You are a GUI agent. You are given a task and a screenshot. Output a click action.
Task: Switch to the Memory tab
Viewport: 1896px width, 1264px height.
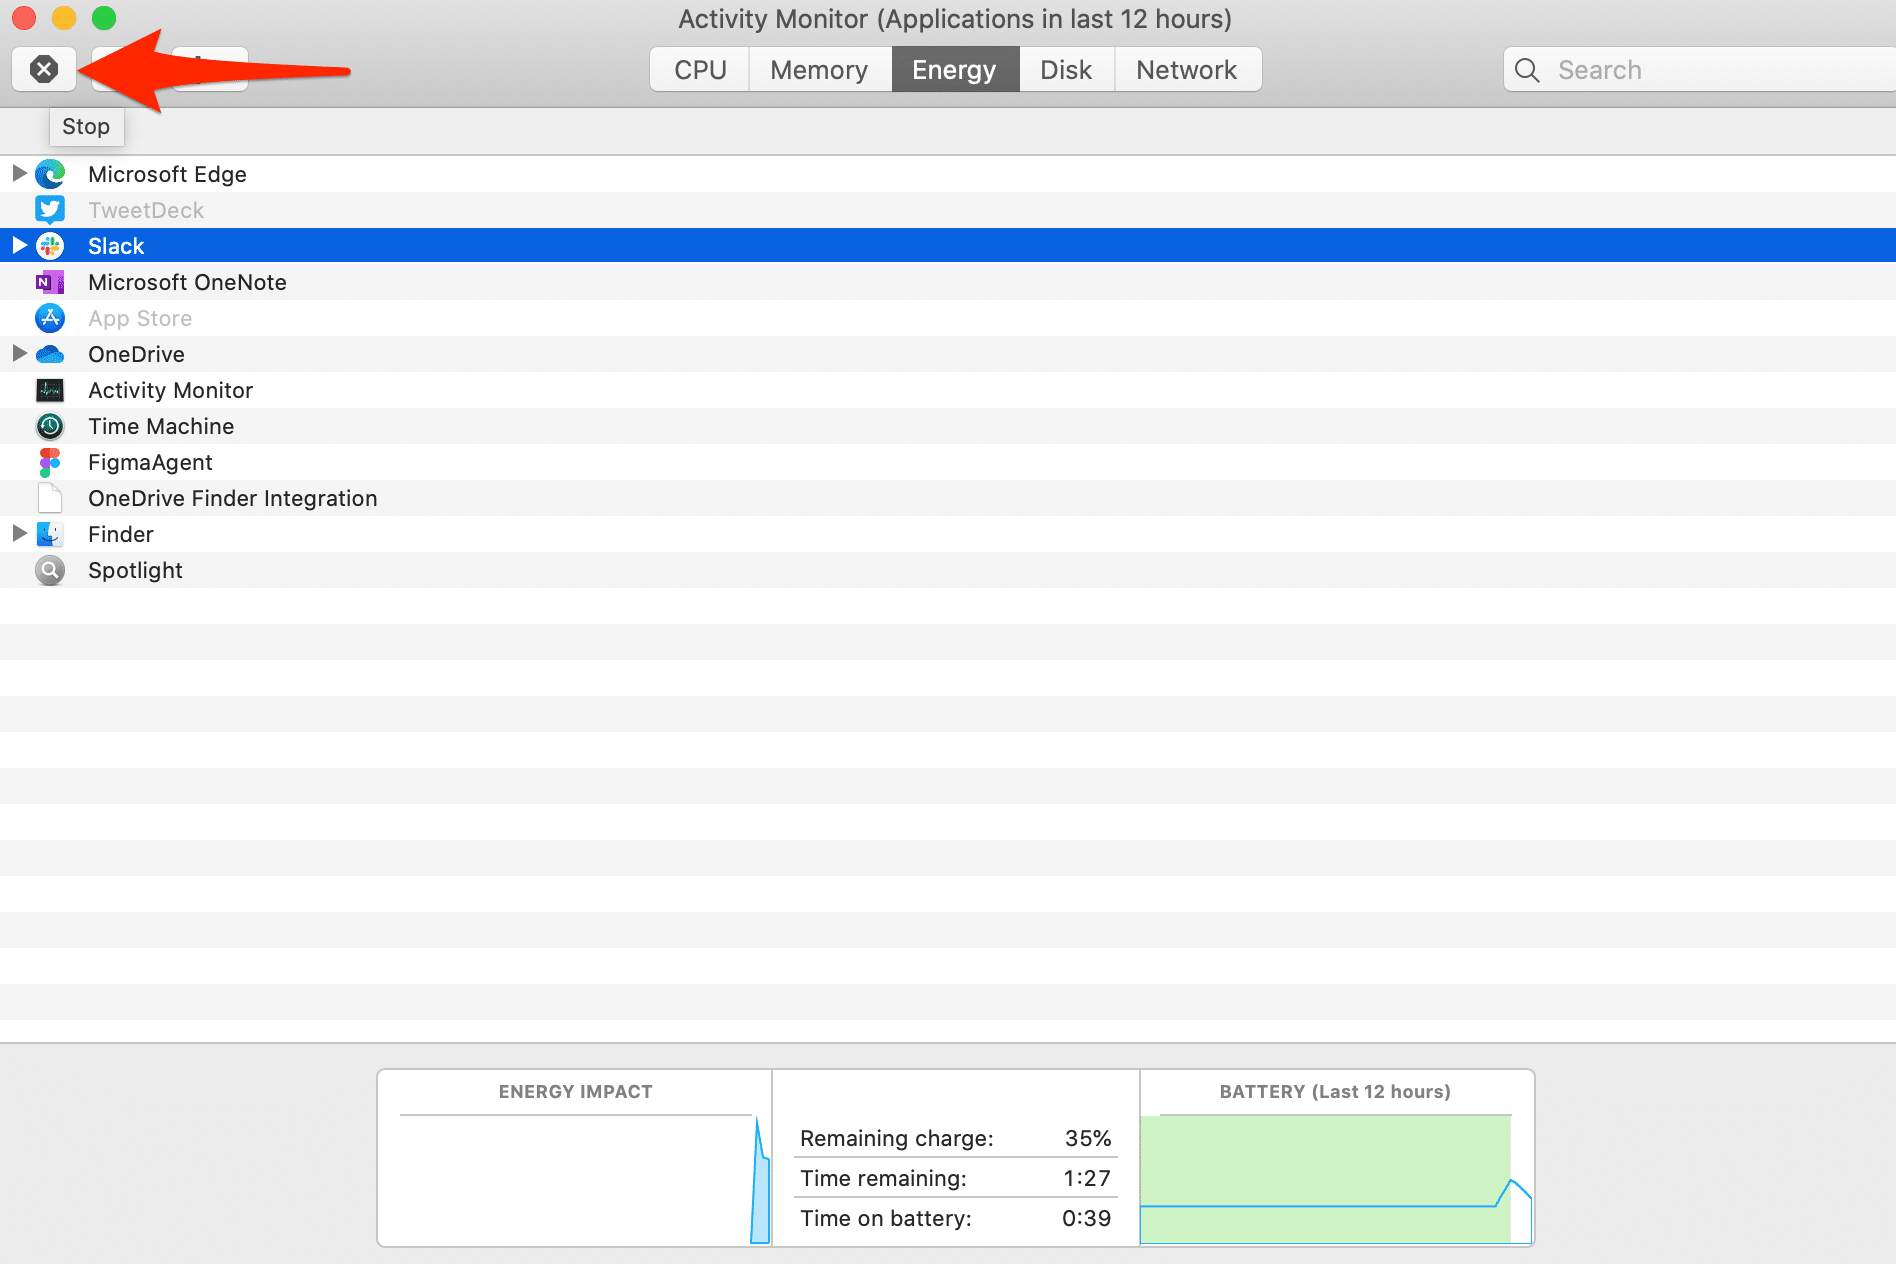pos(819,70)
